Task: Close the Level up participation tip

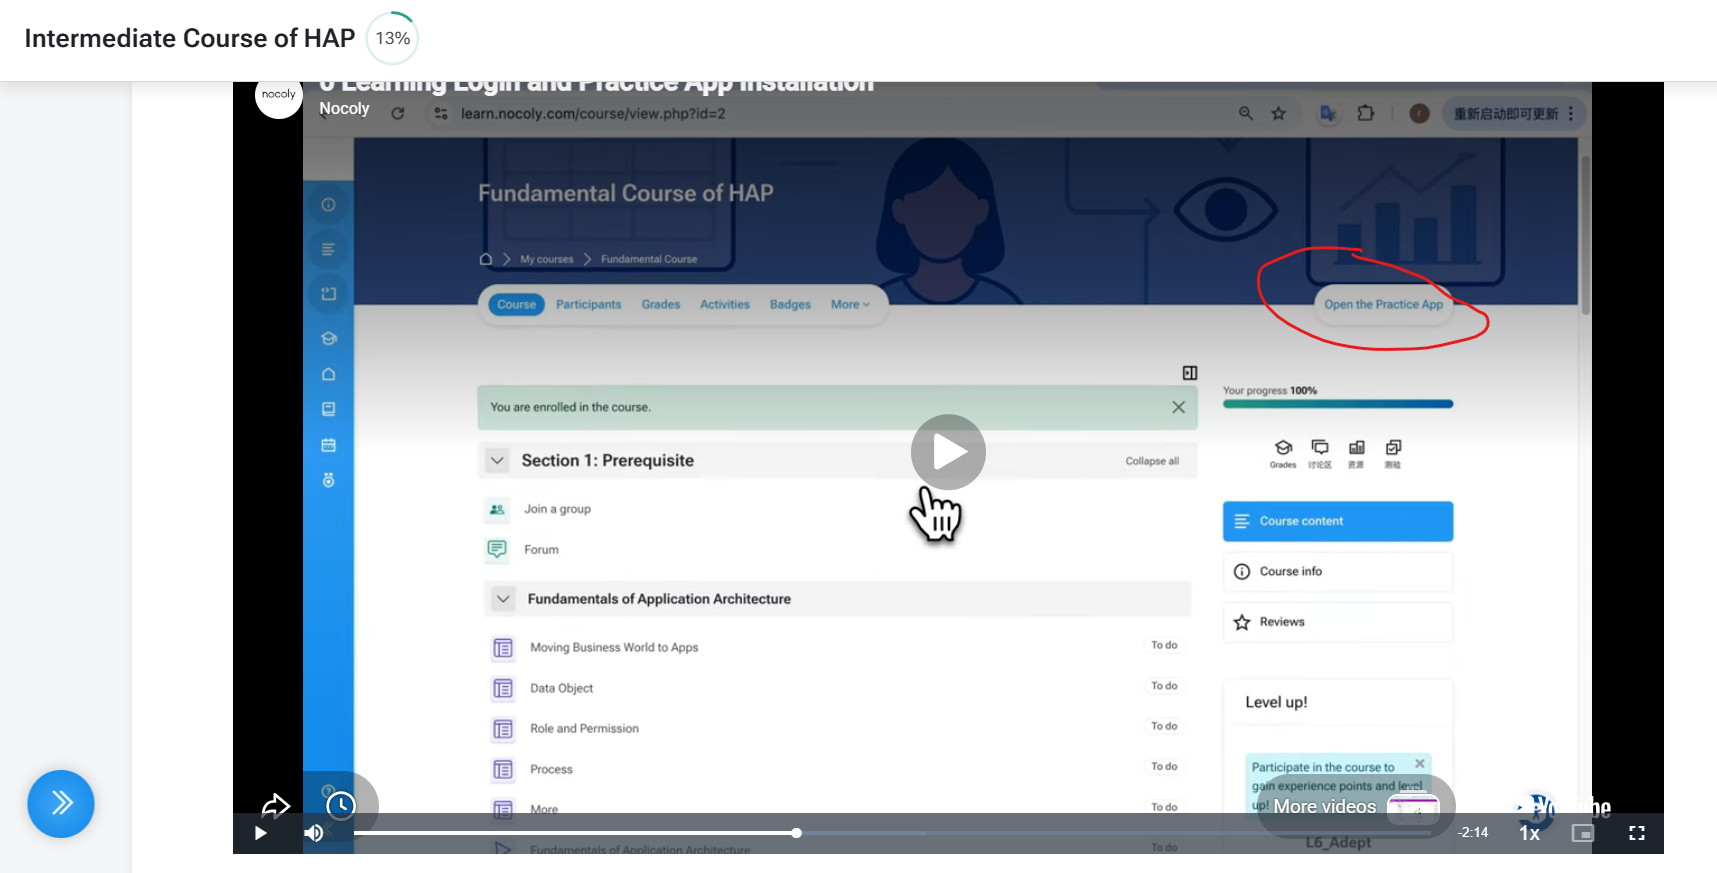Action: [x=1420, y=763]
